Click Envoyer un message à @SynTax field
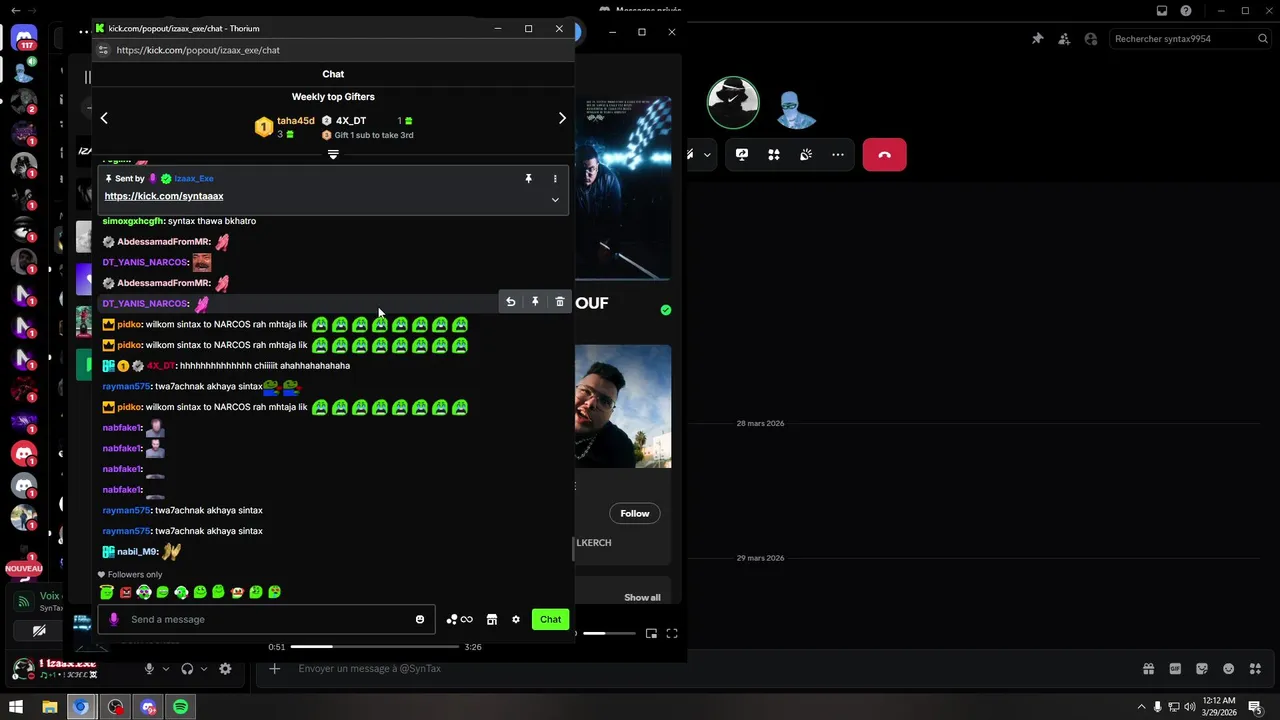The height and width of the screenshot is (720, 1280). 700,669
